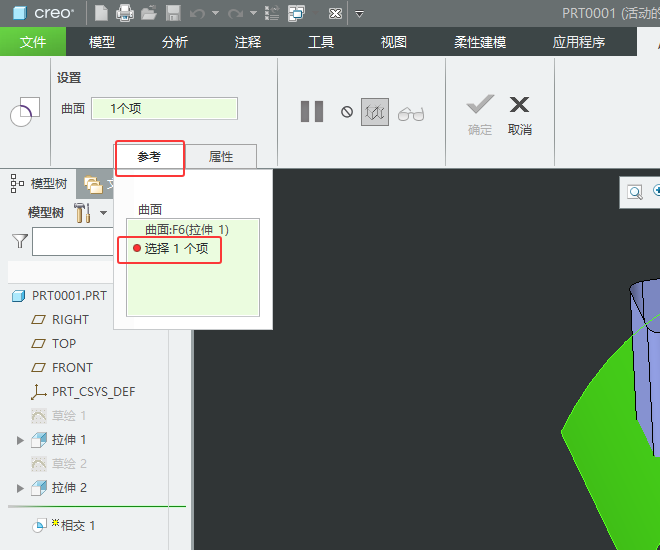Click the model tree filter funnel icon
660x550 pixels.
pyautogui.click(x=19, y=241)
